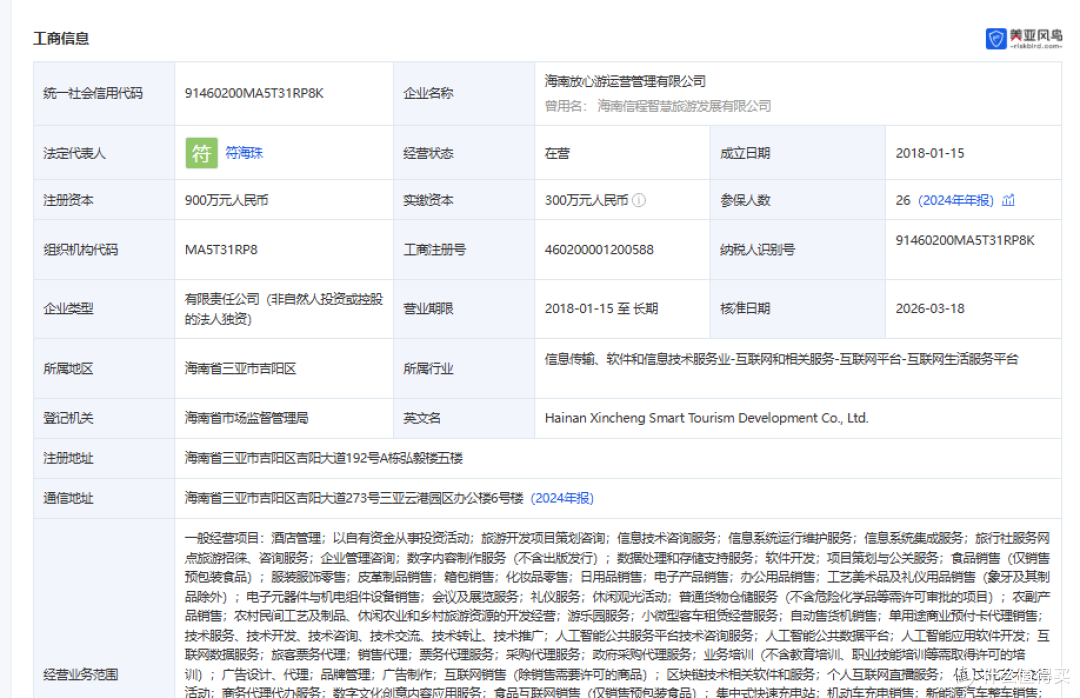Click the 实缴资本 label cell
The image size is (1080, 698).
(464, 201)
